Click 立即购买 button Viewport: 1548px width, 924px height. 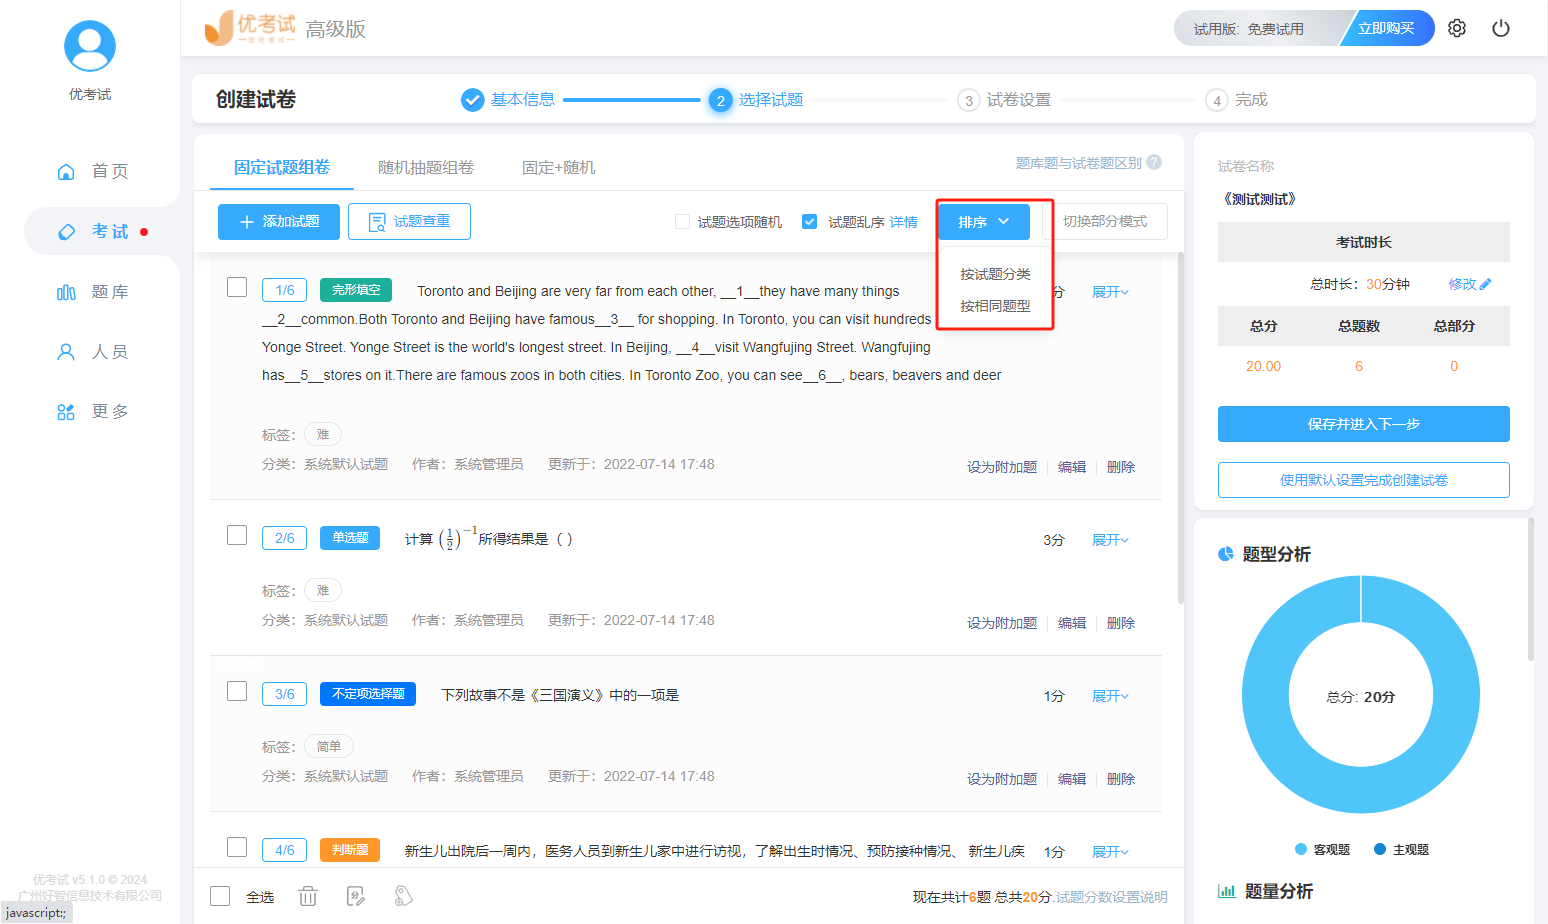pos(1387,28)
